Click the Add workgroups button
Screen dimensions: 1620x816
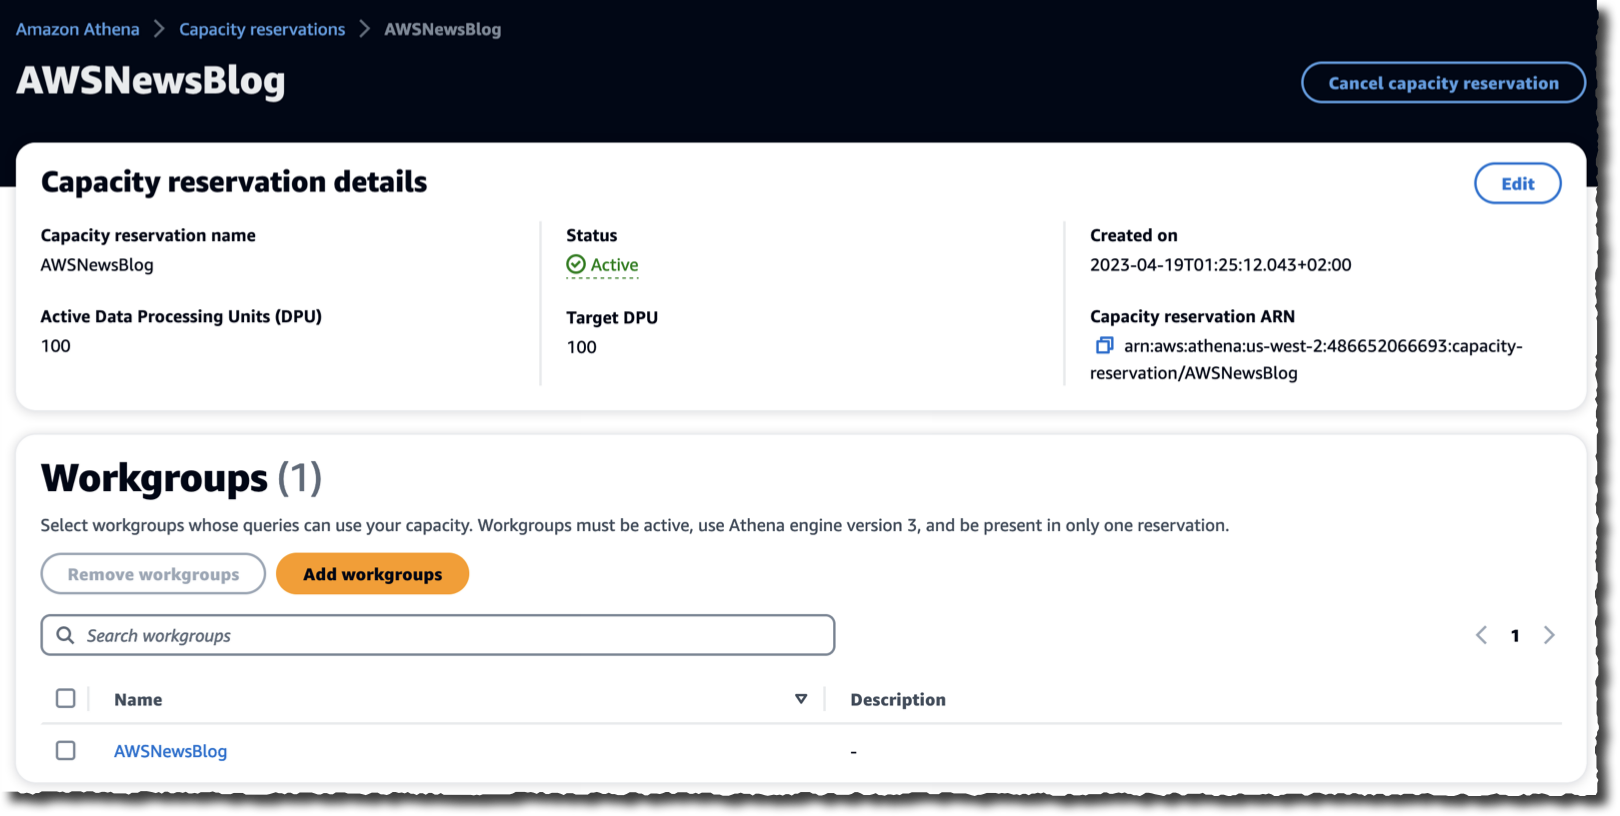click(372, 574)
